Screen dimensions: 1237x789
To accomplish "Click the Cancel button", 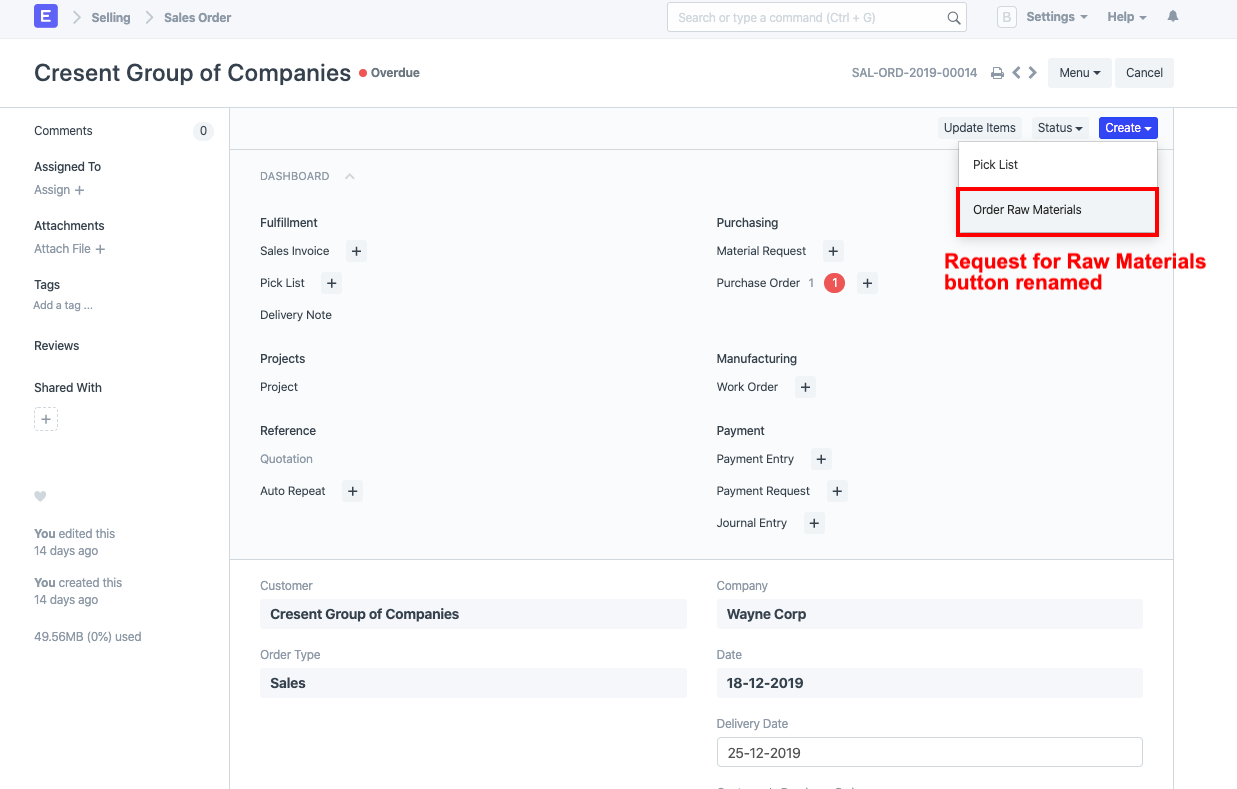I will pyautogui.click(x=1144, y=72).
